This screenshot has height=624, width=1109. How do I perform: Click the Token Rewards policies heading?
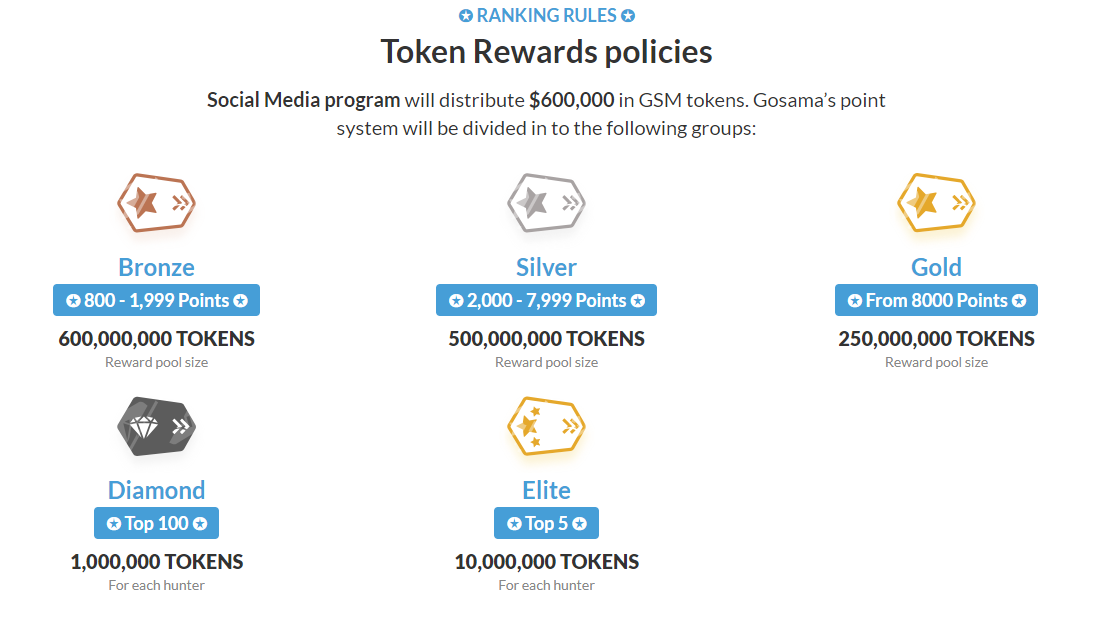click(546, 52)
